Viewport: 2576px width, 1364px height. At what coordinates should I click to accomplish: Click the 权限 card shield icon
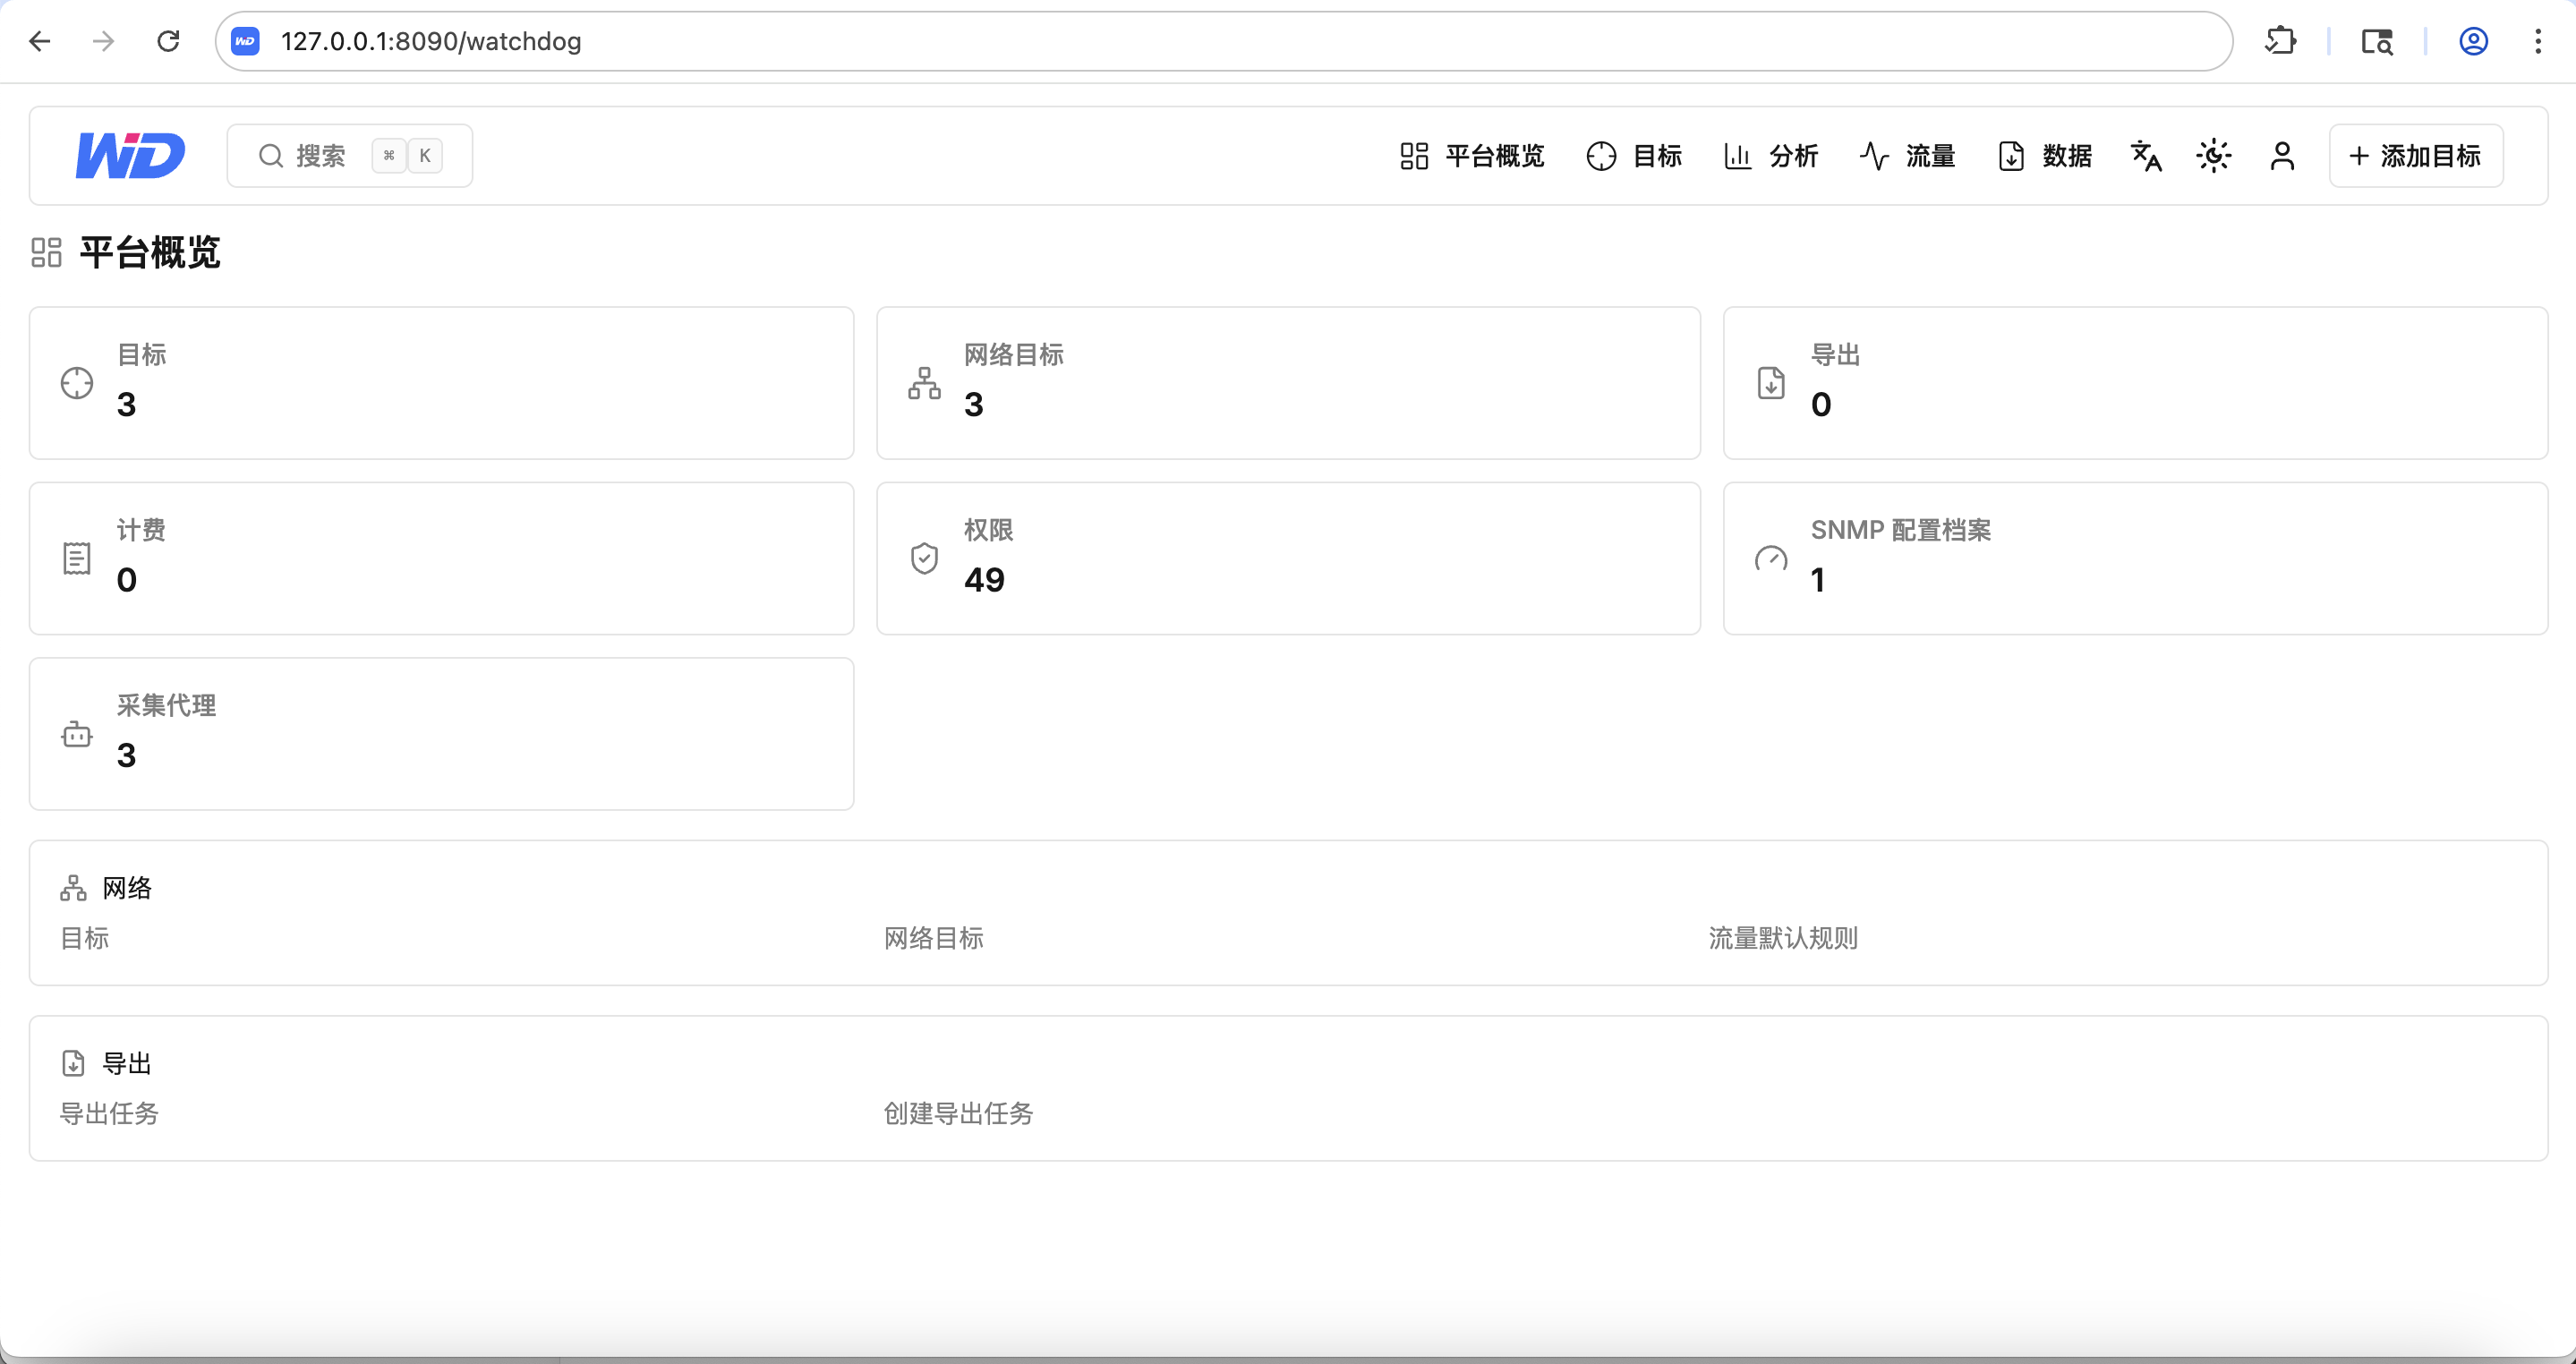[924, 559]
